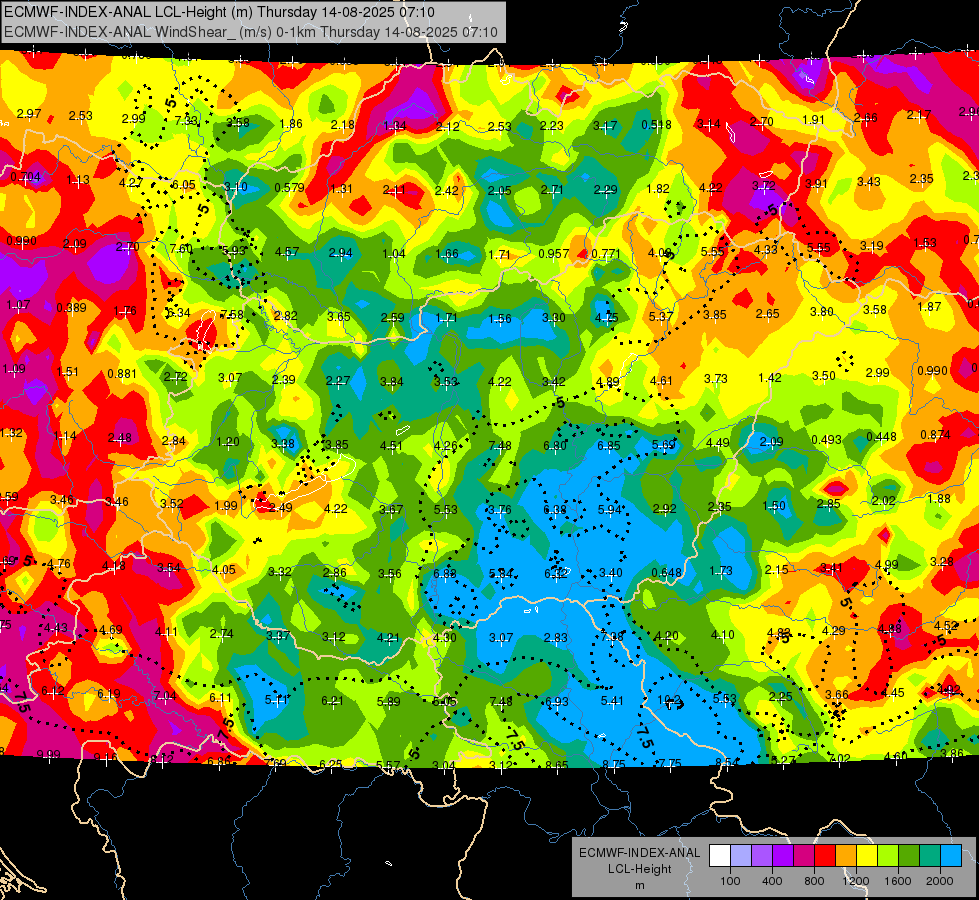Click the wind shear value 7.33
Image resolution: width=979 pixels, height=900 pixels.
coord(186,121)
